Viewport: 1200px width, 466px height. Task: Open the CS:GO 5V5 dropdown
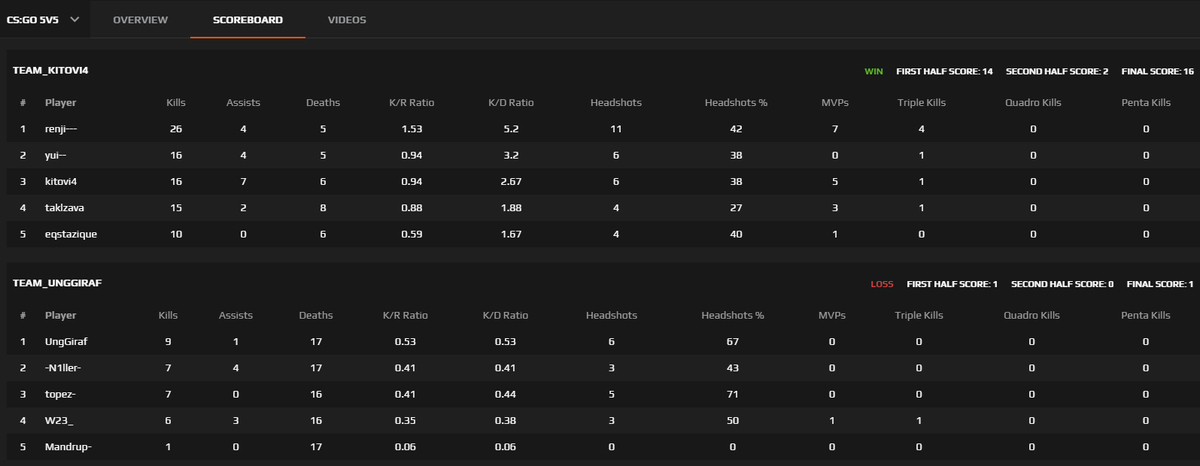[x=44, y=19]
